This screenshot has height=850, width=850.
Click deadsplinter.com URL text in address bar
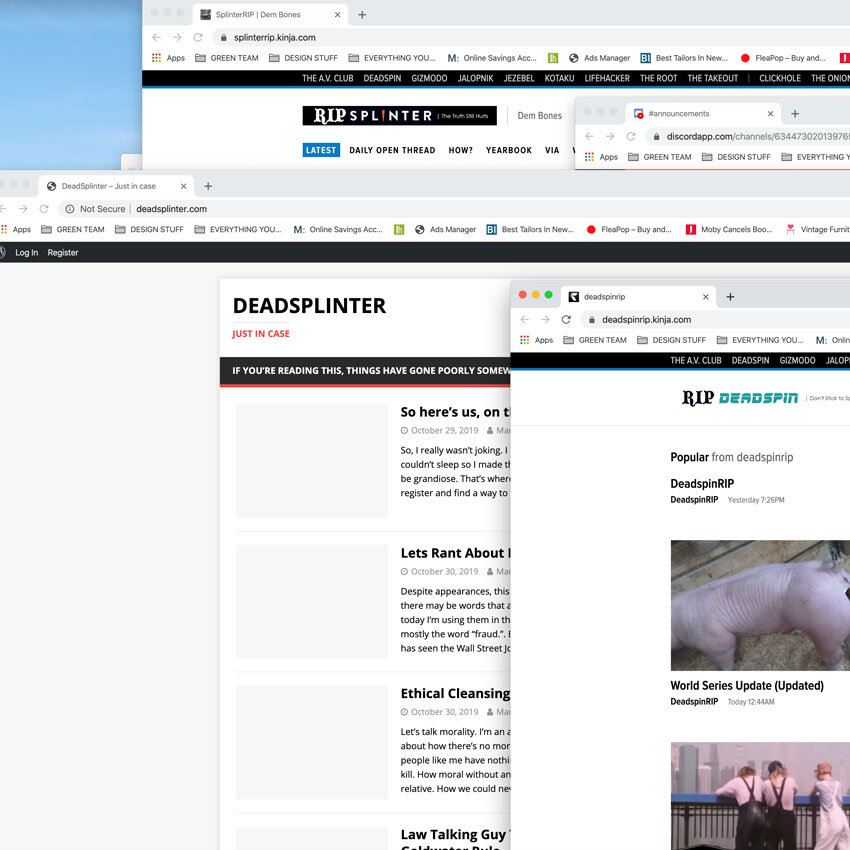coord(171,209)
